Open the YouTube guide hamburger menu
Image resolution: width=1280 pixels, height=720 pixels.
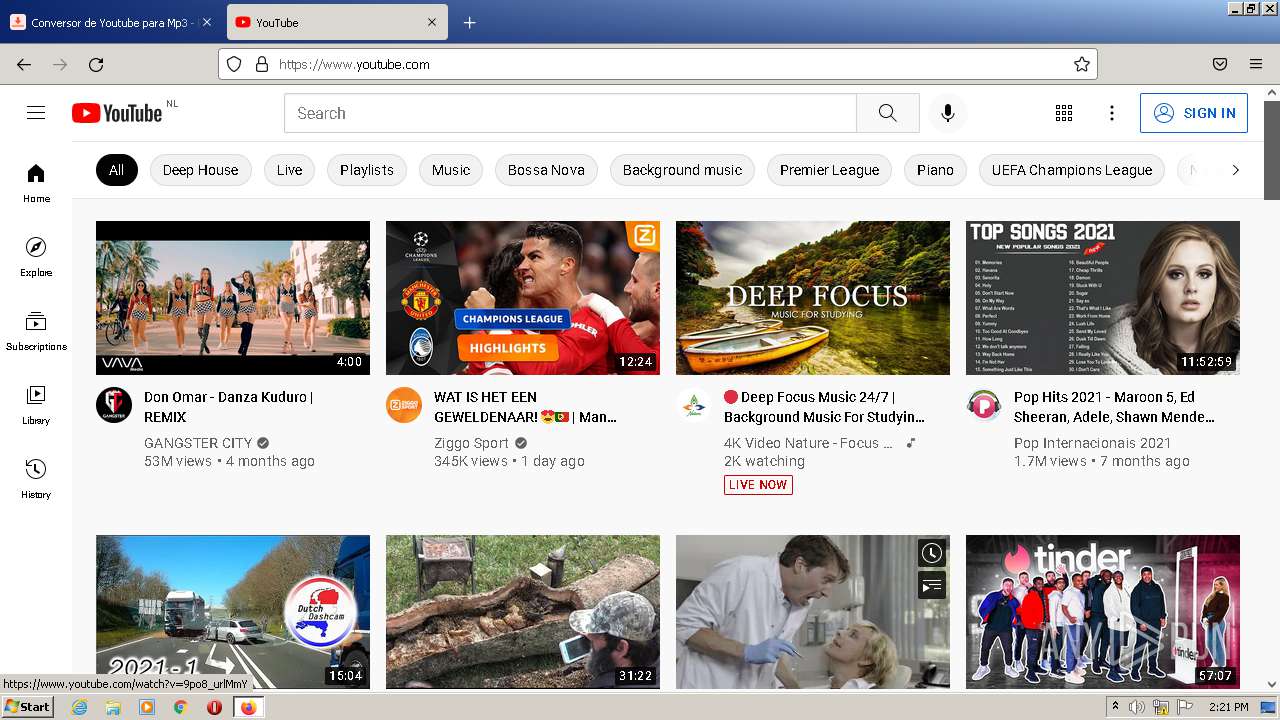pyautogui.click(x=36, y=113)
